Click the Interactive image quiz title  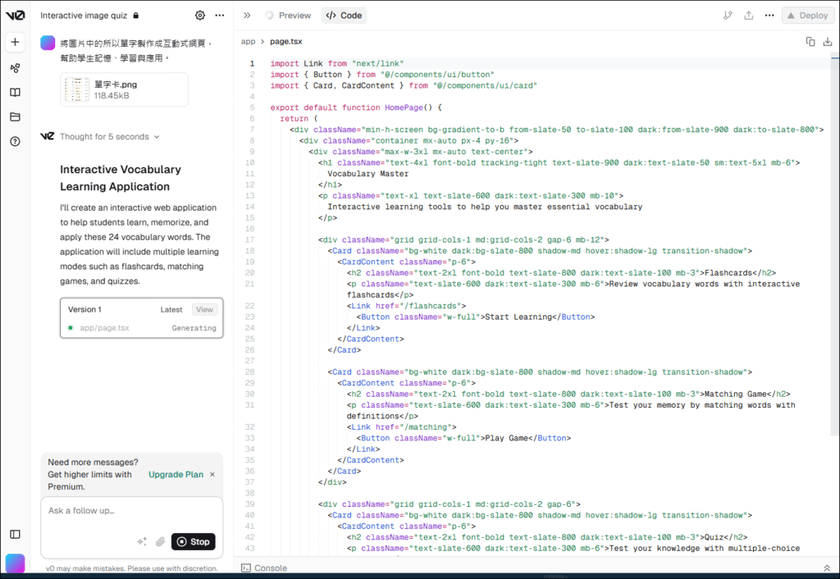84,16
